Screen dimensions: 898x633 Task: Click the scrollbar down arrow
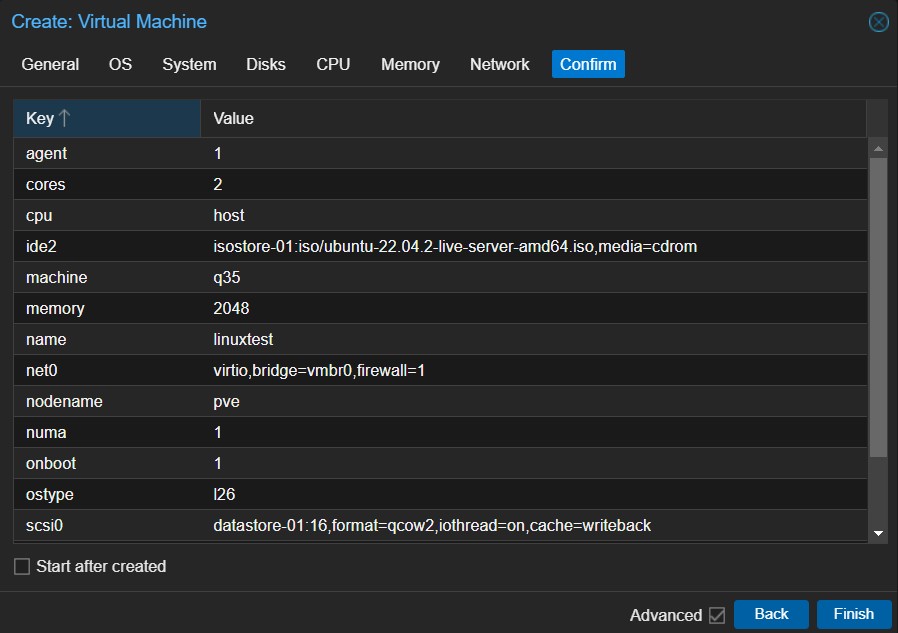878,534
